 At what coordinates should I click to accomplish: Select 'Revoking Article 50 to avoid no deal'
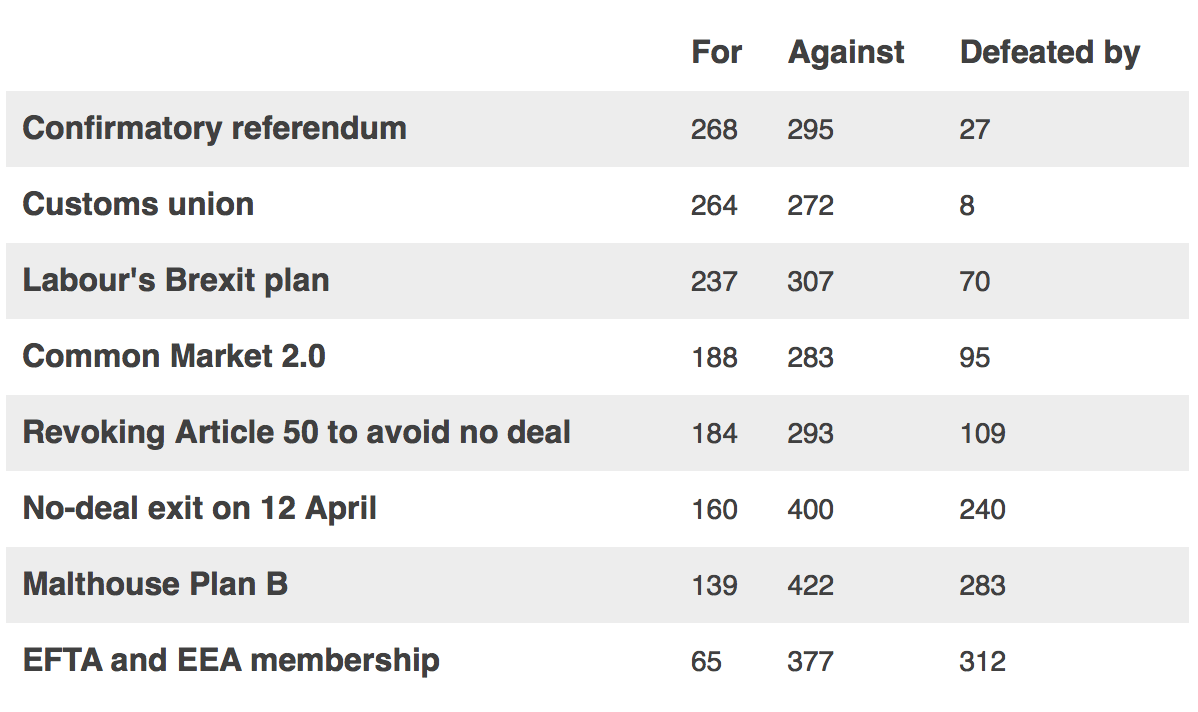(296, 432)
